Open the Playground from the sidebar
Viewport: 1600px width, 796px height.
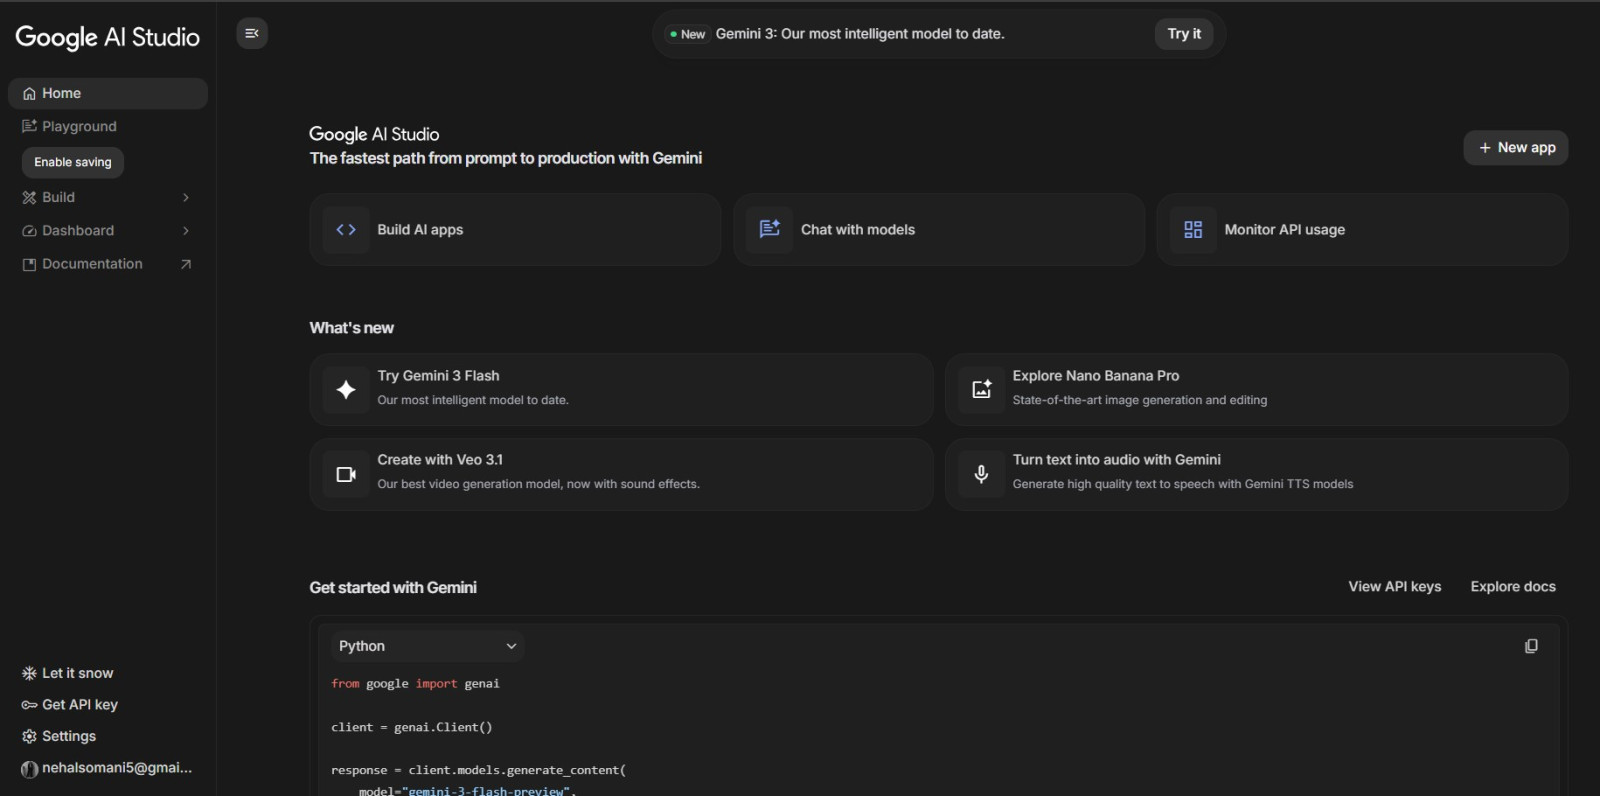[78, 126]
